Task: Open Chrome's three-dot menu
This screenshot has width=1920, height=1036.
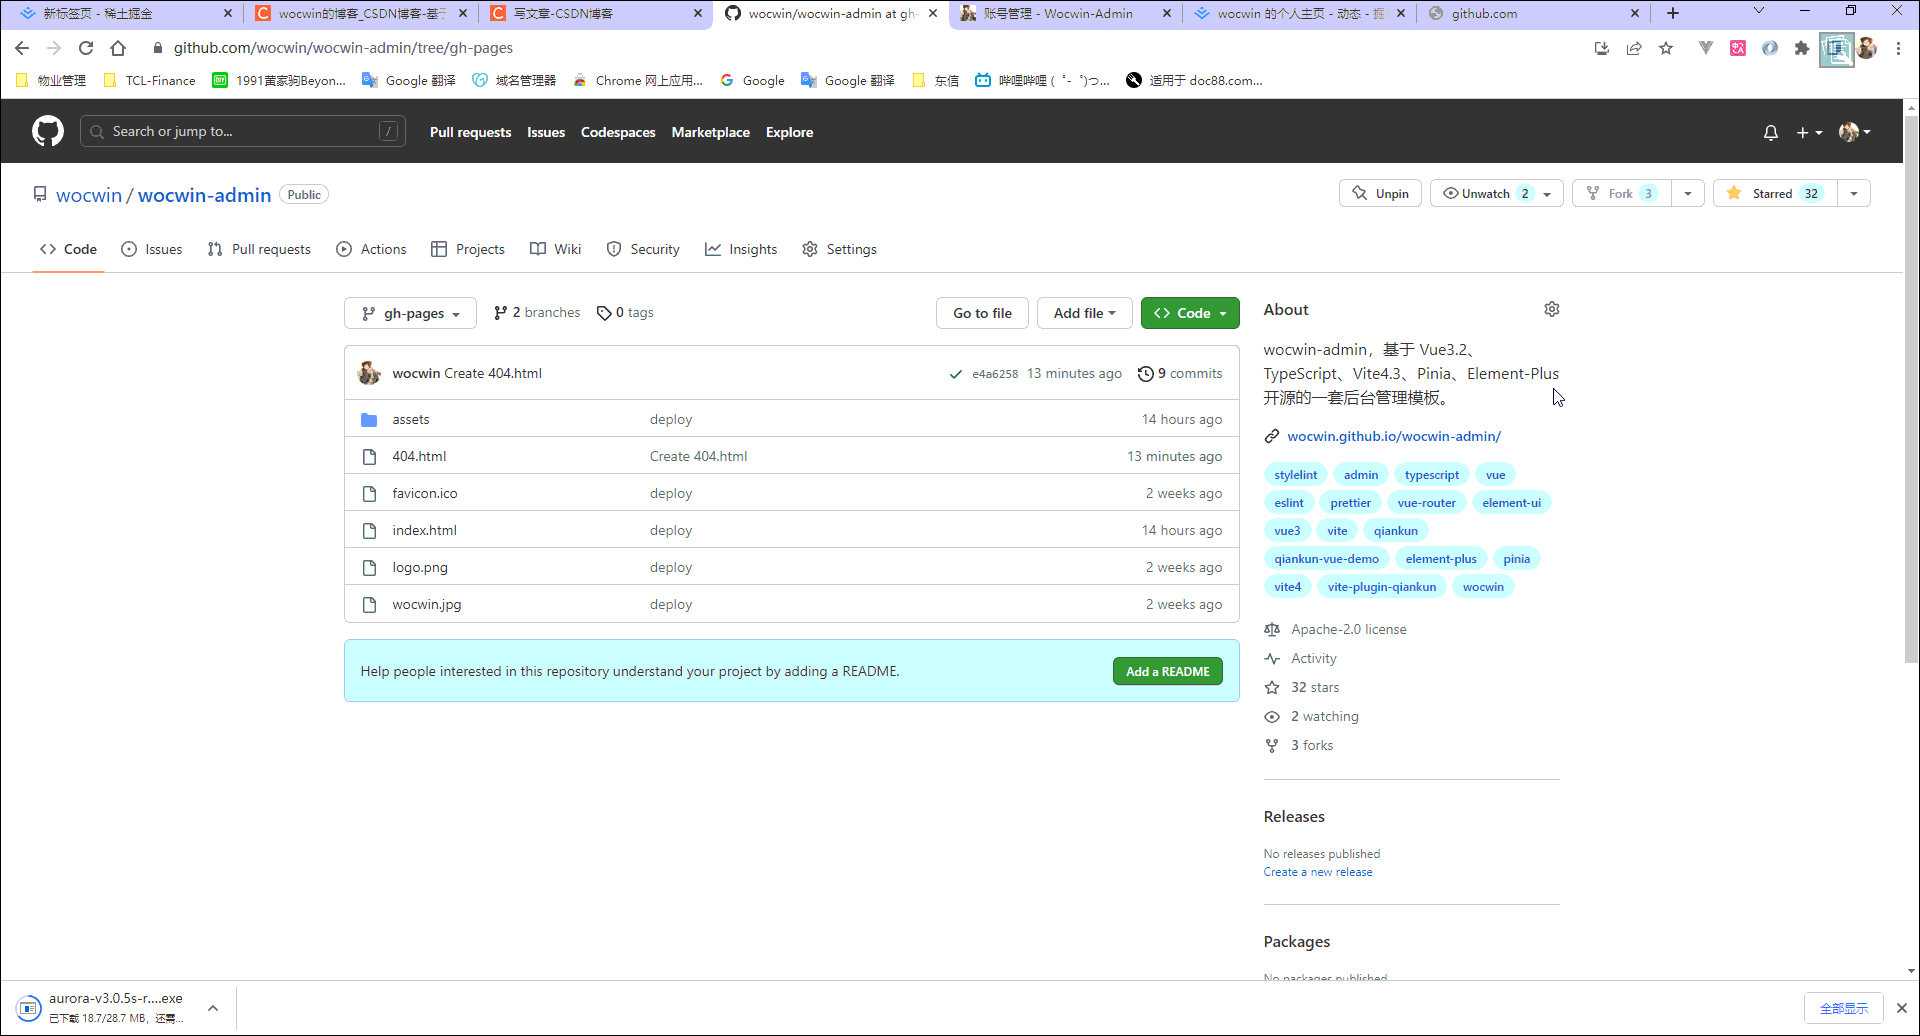Action: coord(1898,48)
